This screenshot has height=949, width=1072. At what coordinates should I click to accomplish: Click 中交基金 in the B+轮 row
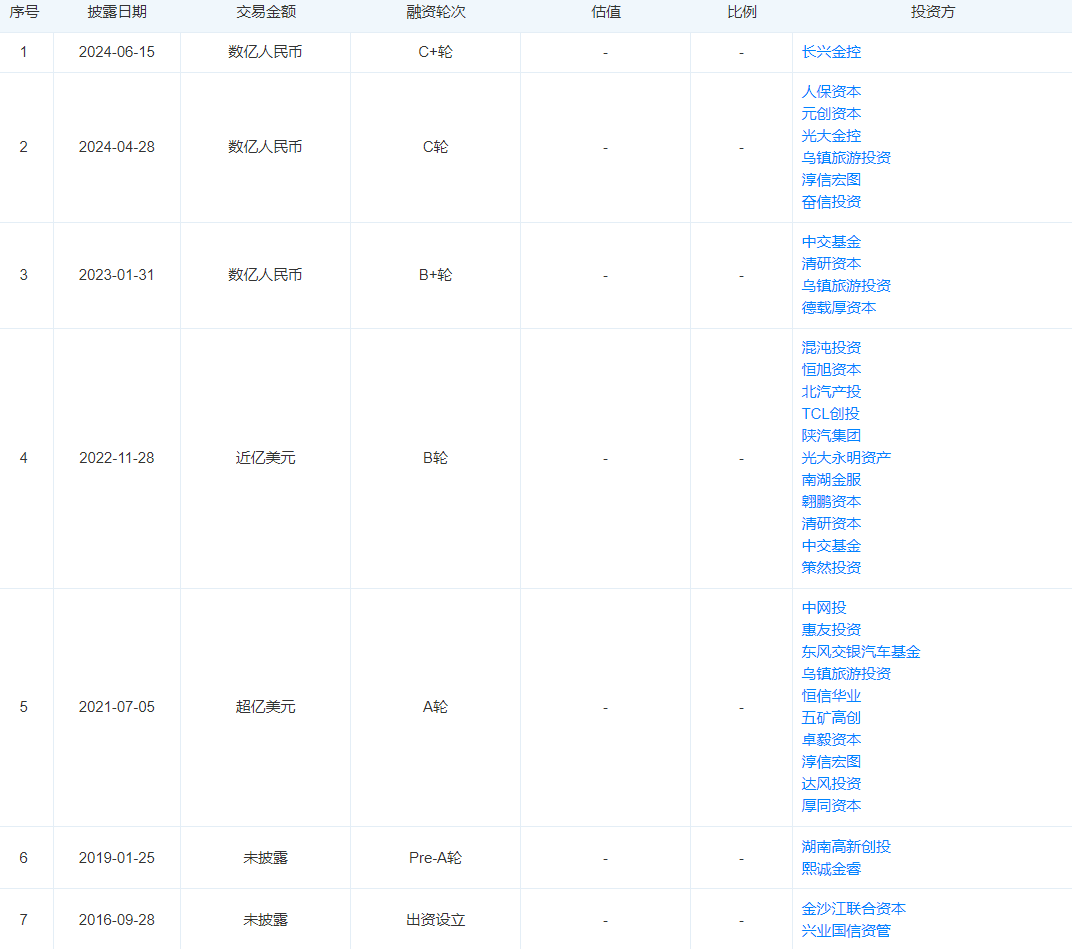(x=831, y=242)
